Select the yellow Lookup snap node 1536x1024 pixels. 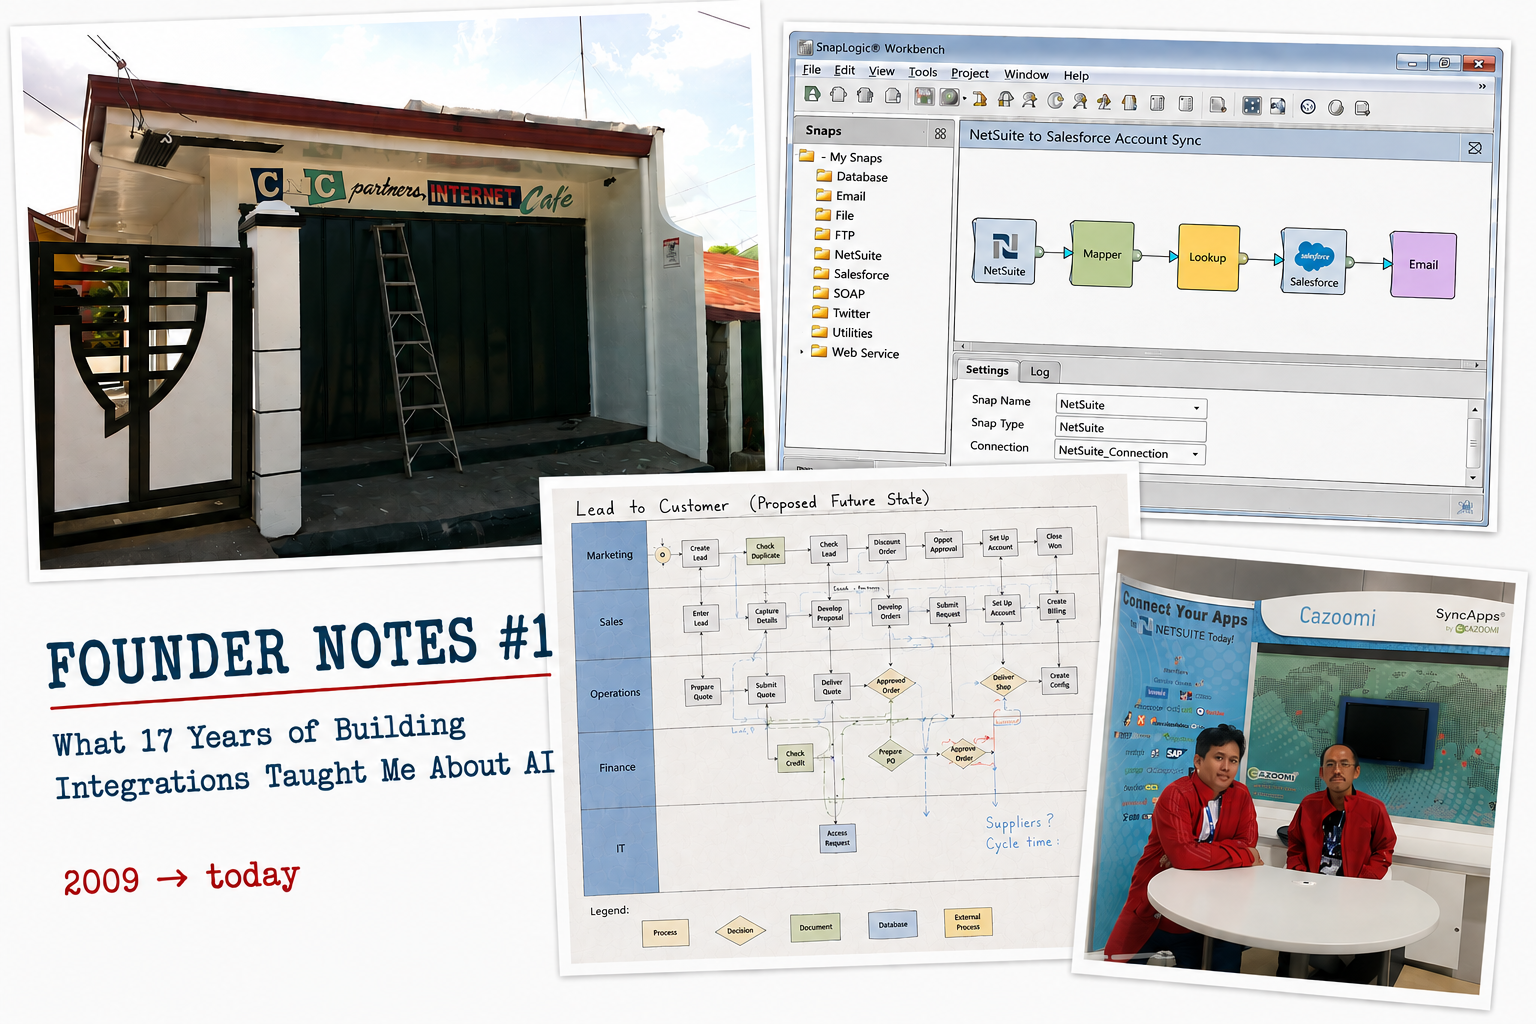point(1208,257)
